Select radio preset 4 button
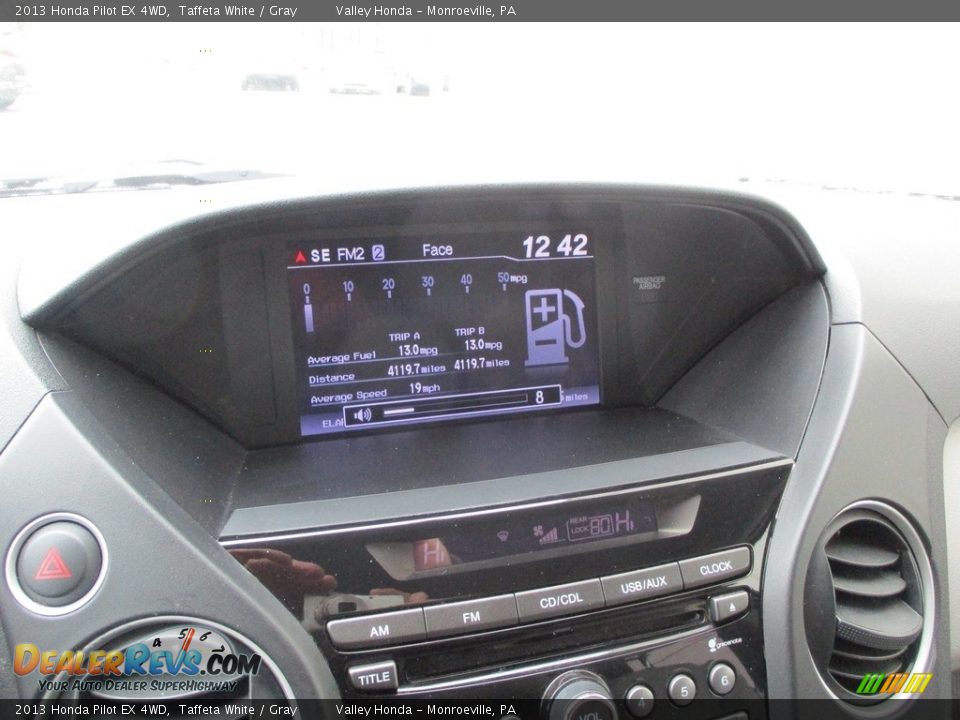 click(x=640, y=699)
